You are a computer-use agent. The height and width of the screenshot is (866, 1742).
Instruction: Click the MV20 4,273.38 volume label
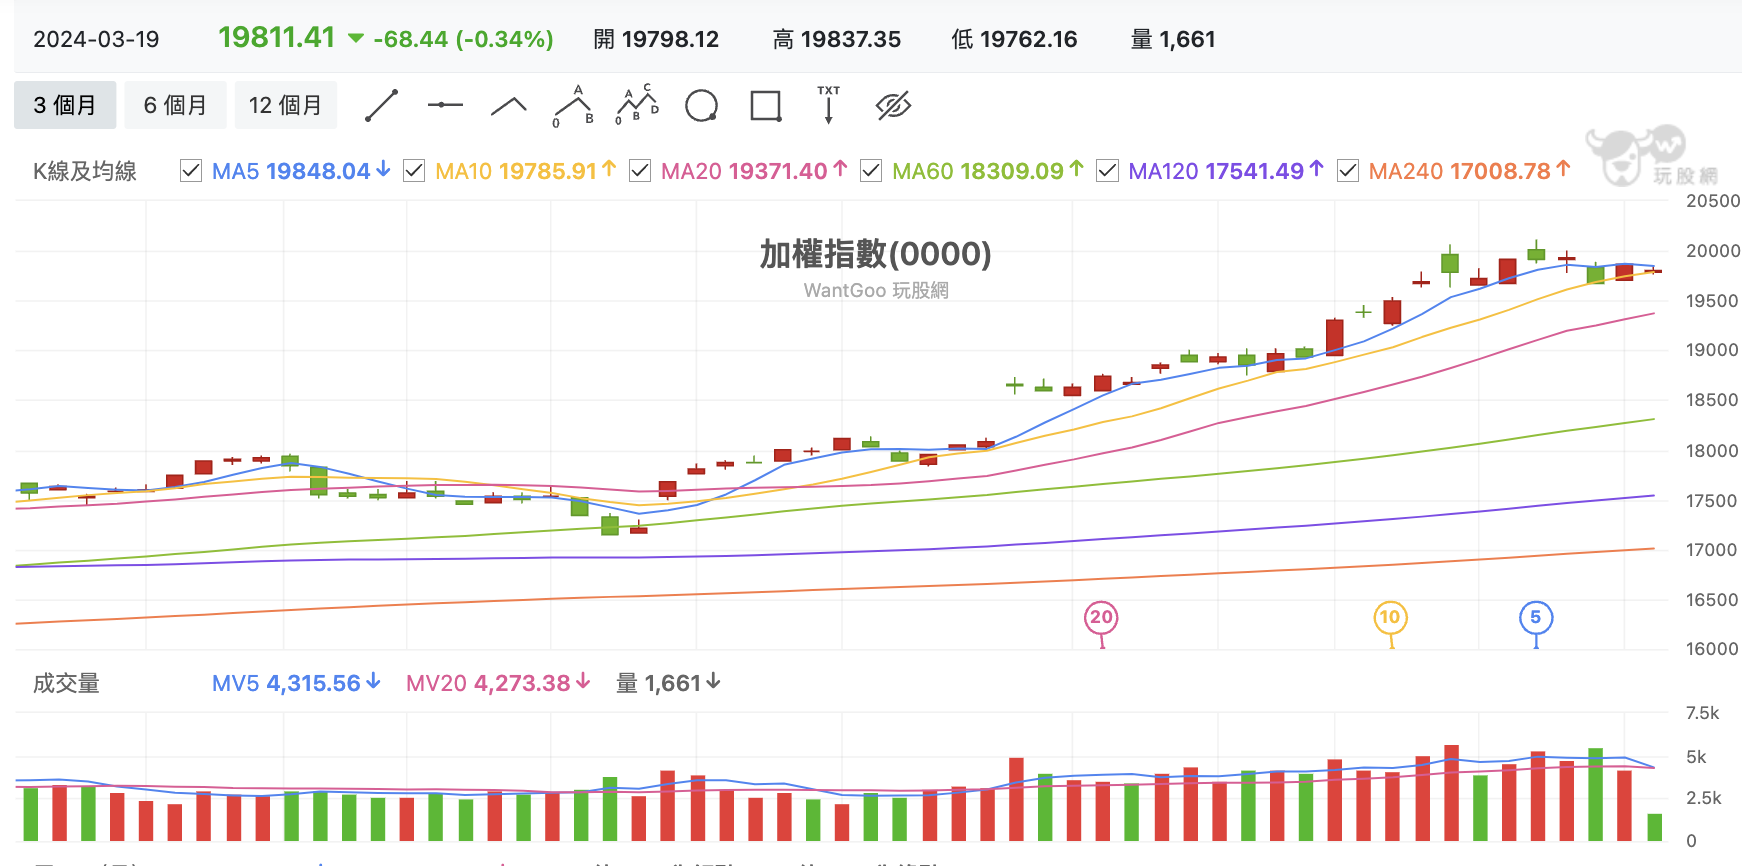tap(498, 683)
